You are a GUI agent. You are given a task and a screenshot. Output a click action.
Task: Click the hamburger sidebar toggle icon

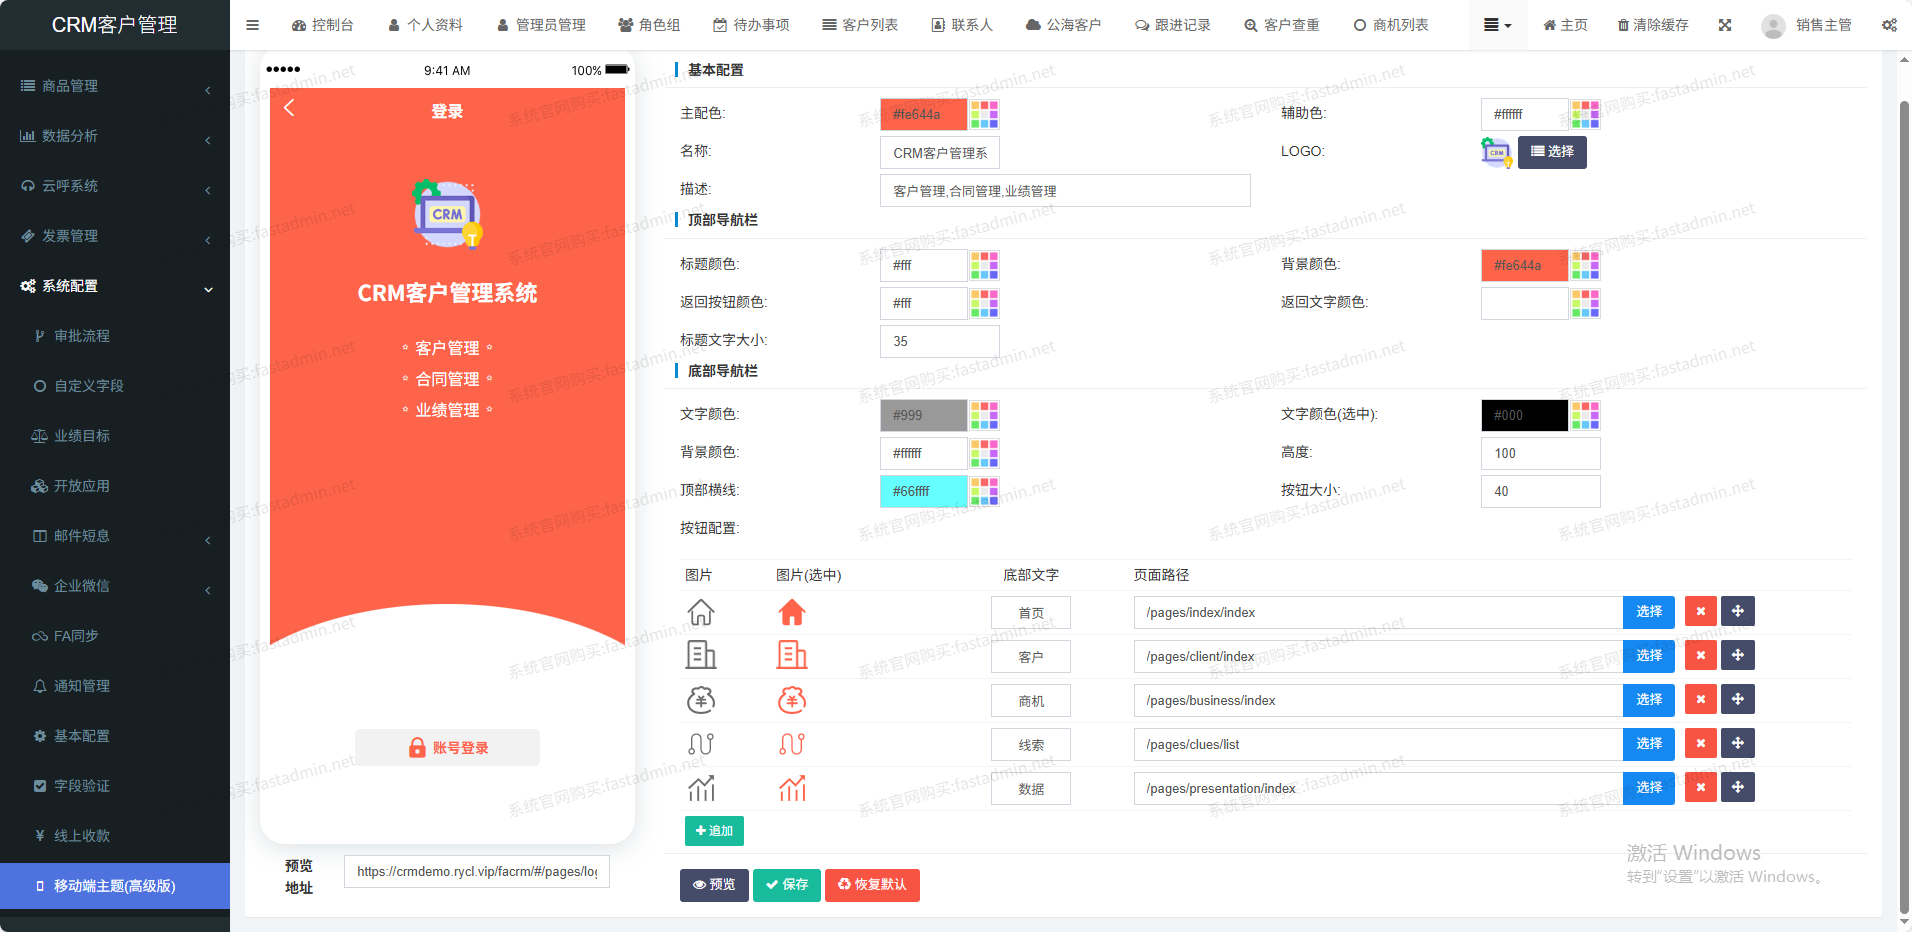pyautogui.click(x=252, y=25)
